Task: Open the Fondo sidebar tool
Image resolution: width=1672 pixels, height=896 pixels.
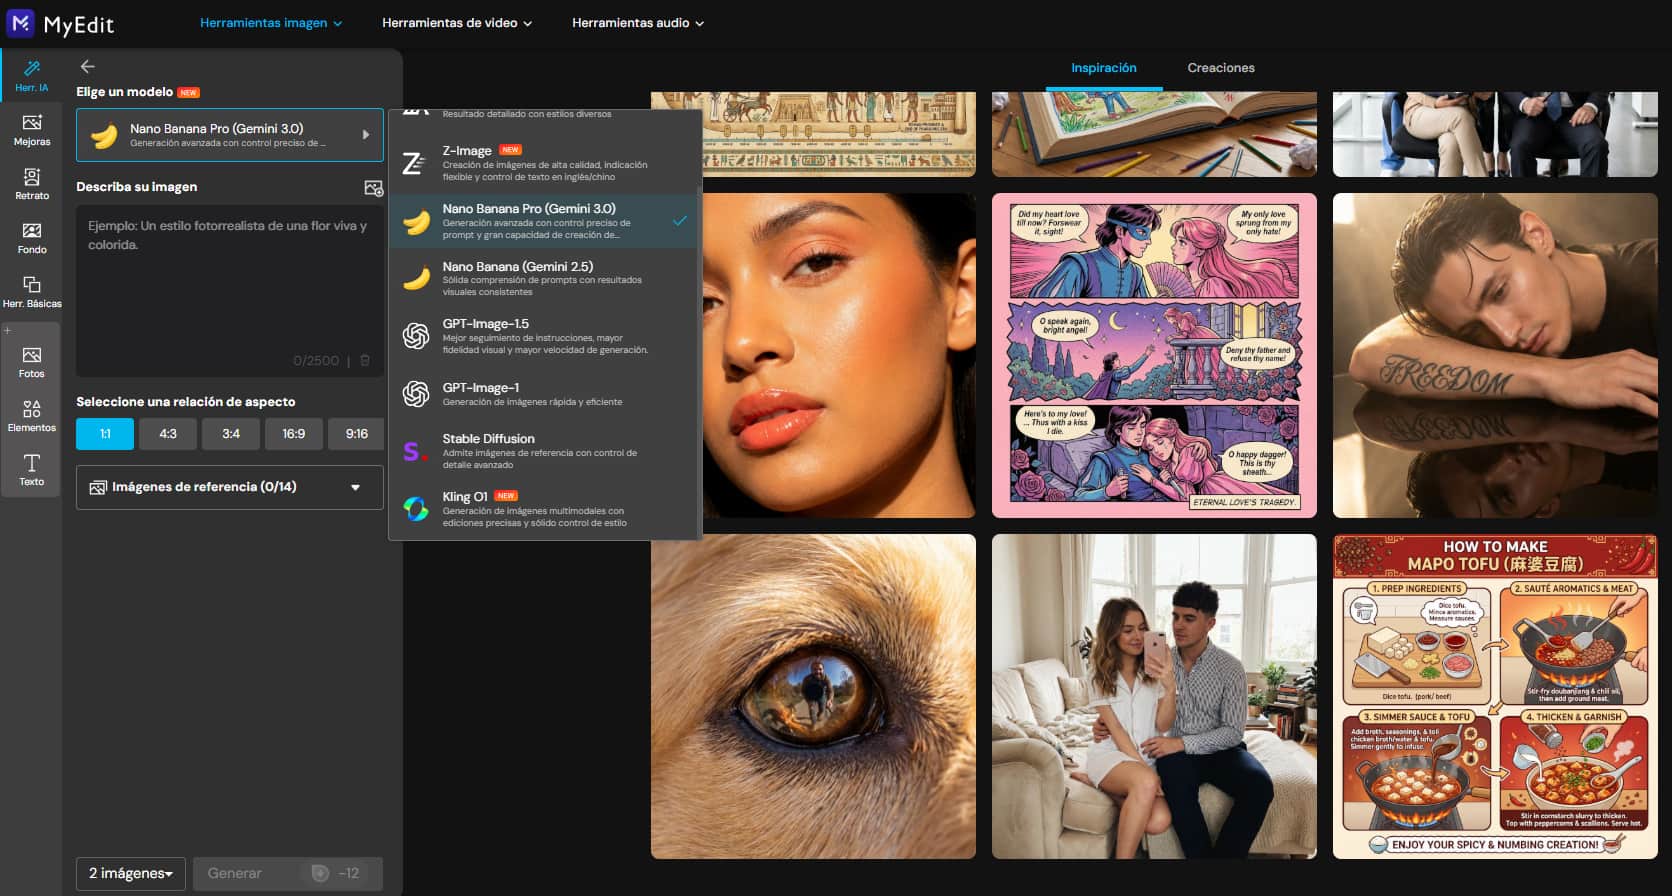Action: click(x=31, y=238)
